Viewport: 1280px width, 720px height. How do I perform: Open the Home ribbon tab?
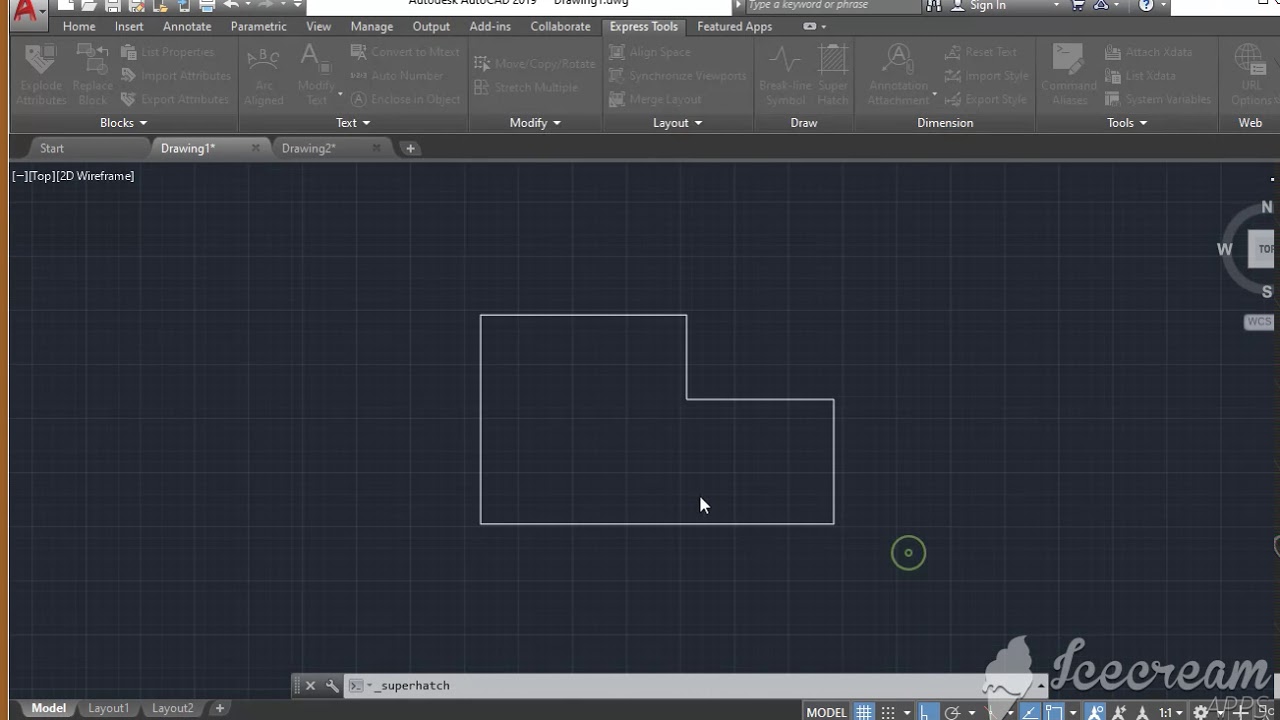tap(79, 27)
